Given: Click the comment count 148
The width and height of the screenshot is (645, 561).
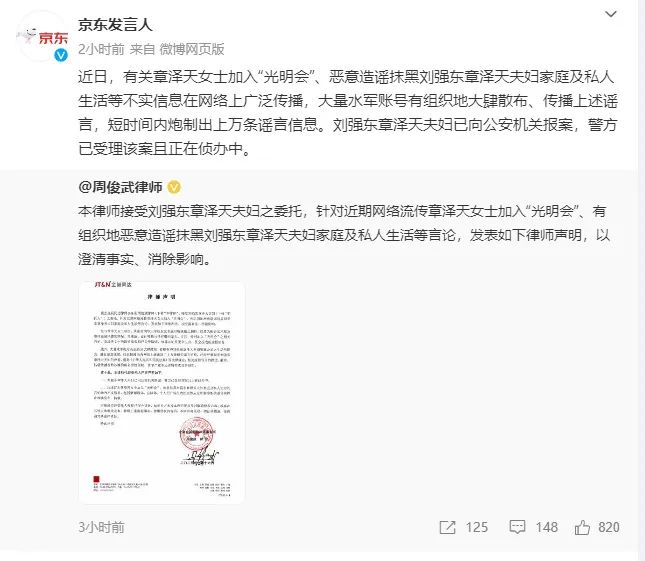Looking at the screenshot, I should 547,527.
